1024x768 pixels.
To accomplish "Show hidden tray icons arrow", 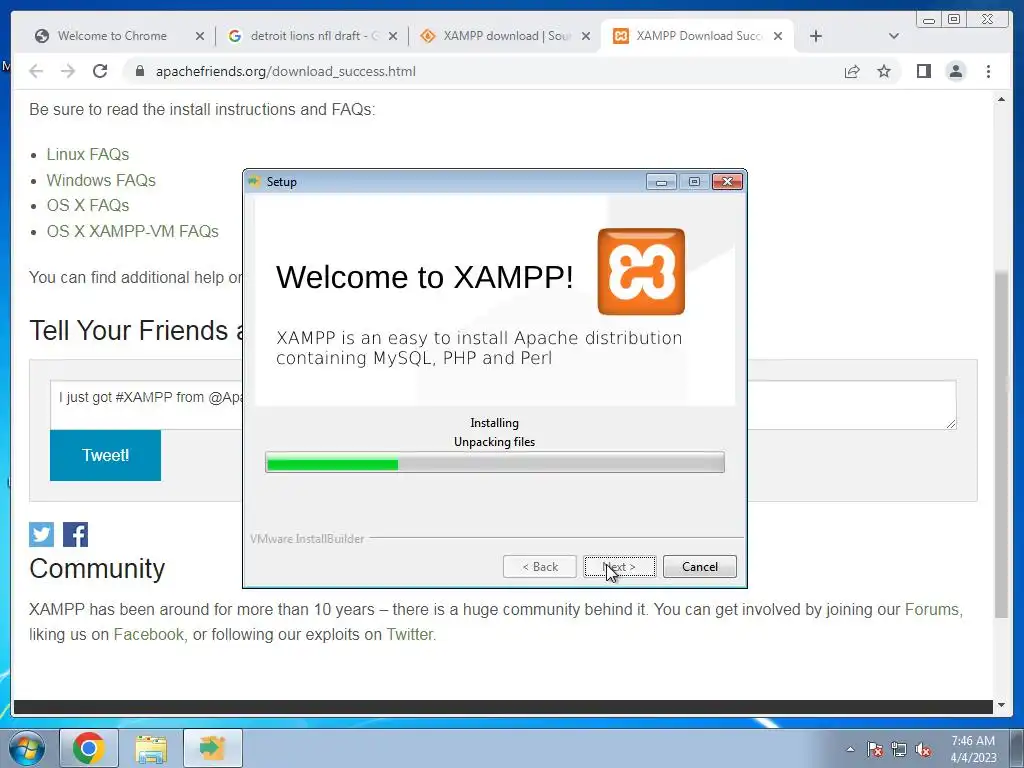I will 850,749.
